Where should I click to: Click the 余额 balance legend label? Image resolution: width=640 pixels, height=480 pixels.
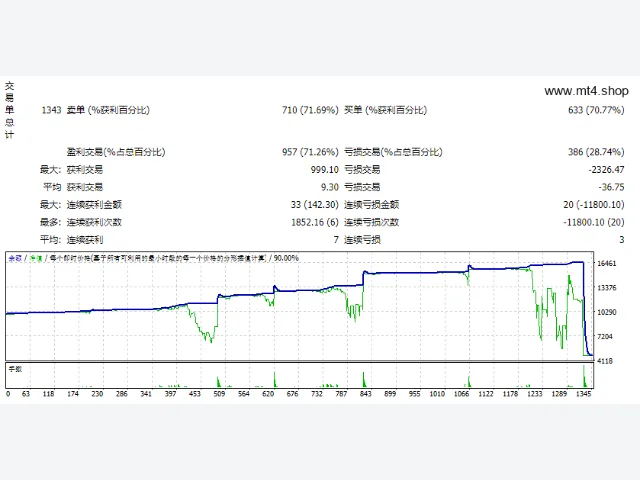15,258
